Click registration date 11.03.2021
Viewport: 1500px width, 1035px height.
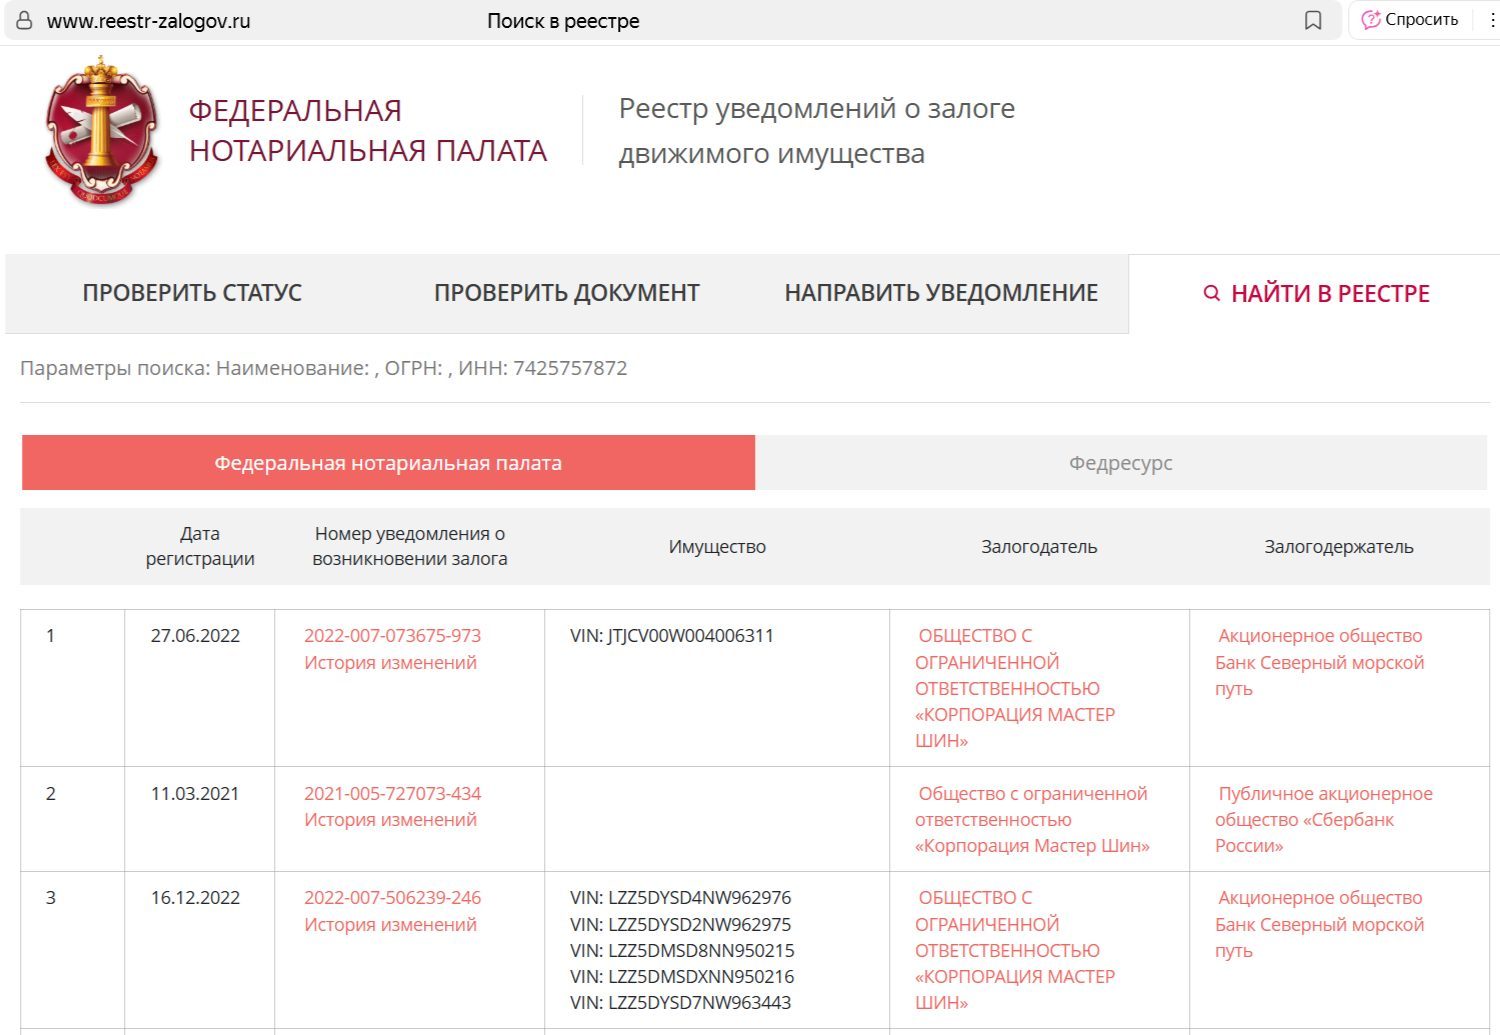tap(195, 794)
